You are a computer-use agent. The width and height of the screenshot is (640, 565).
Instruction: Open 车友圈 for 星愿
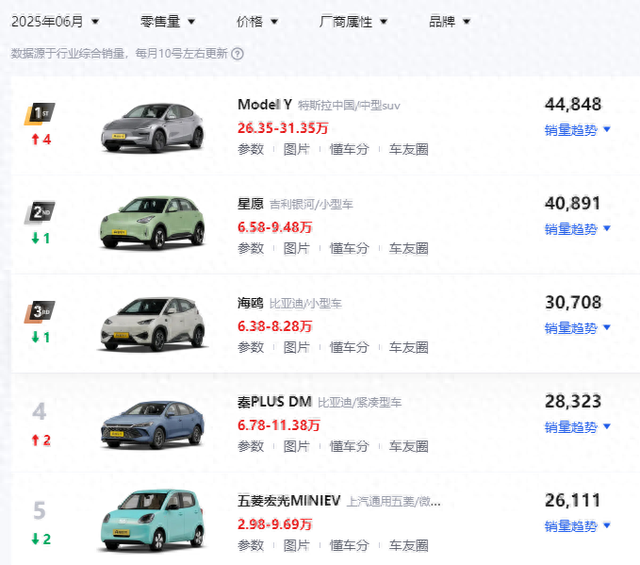pos(409,248)
